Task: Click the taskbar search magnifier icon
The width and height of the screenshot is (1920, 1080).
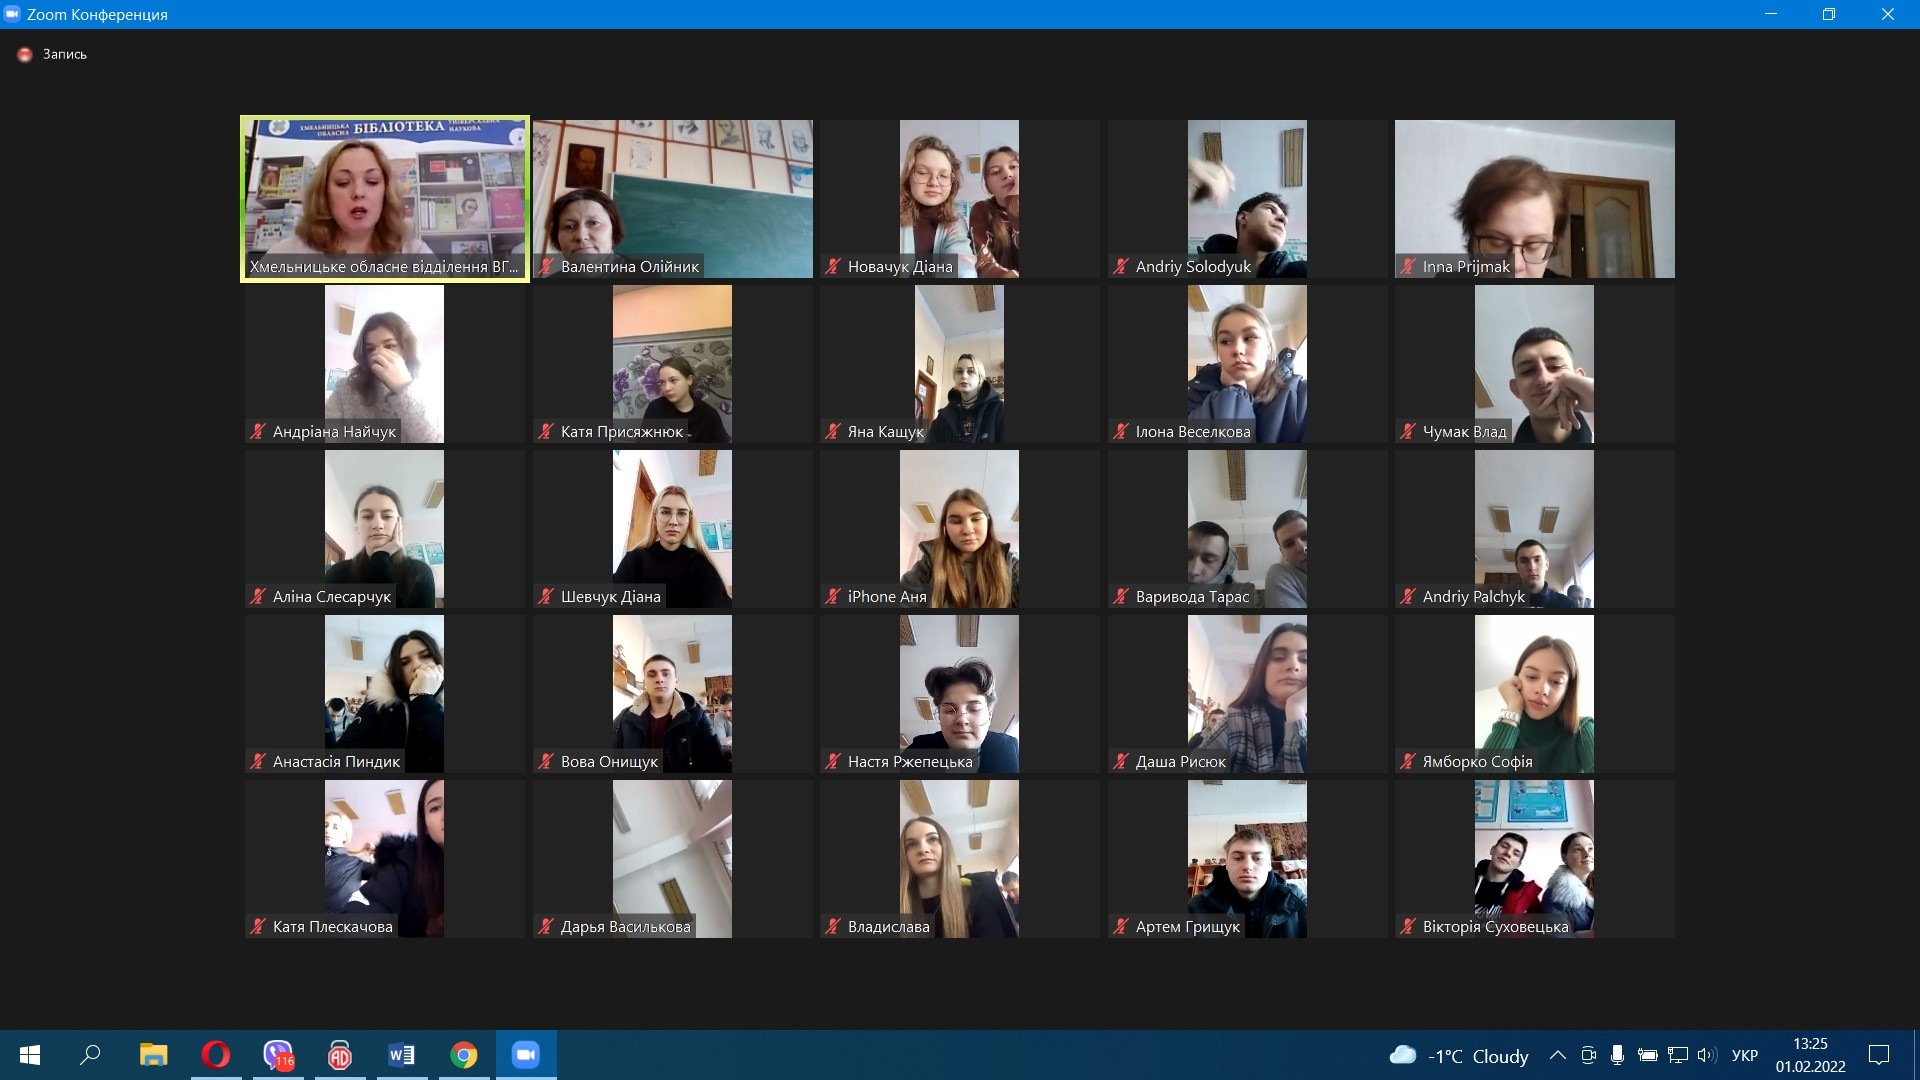Action: [x=91, y=1055]
